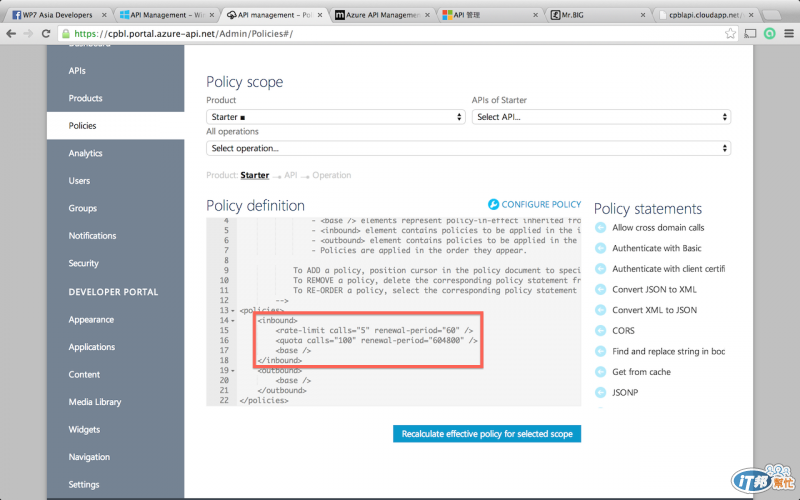This screenshot has width=800, height=500.
Task: Open the Select API dropdown
Action: [x=601, y=117]
